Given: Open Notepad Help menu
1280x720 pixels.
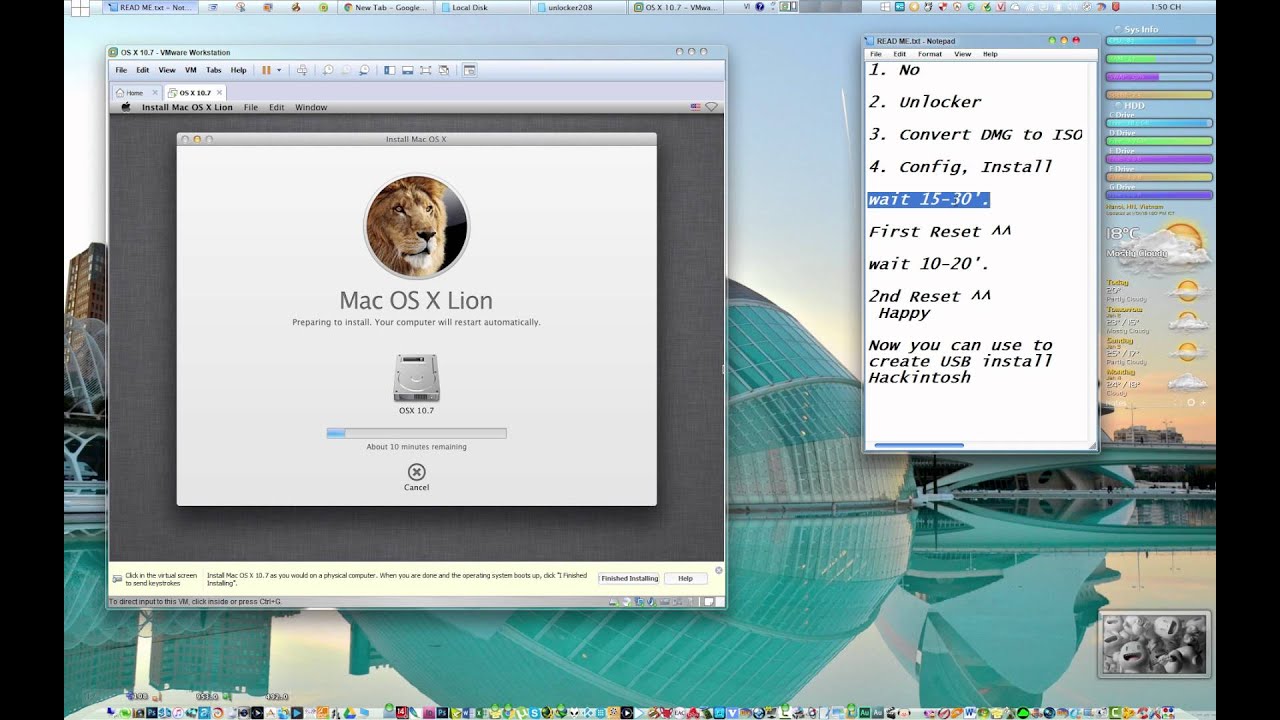Looking at the screenshot, I should 990,54.
